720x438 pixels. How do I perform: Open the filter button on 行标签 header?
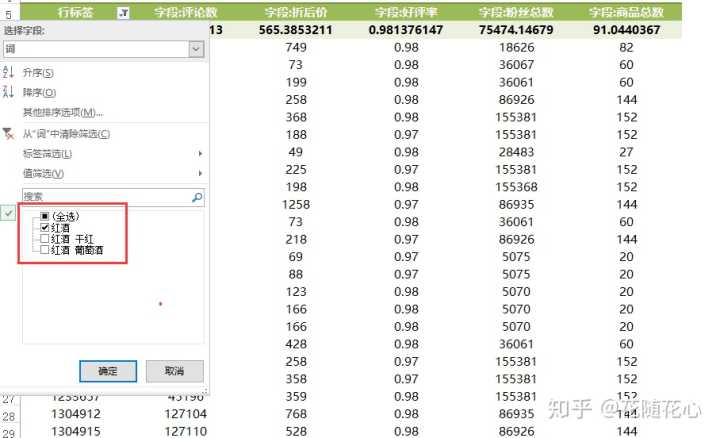click(x=123, y=13)
